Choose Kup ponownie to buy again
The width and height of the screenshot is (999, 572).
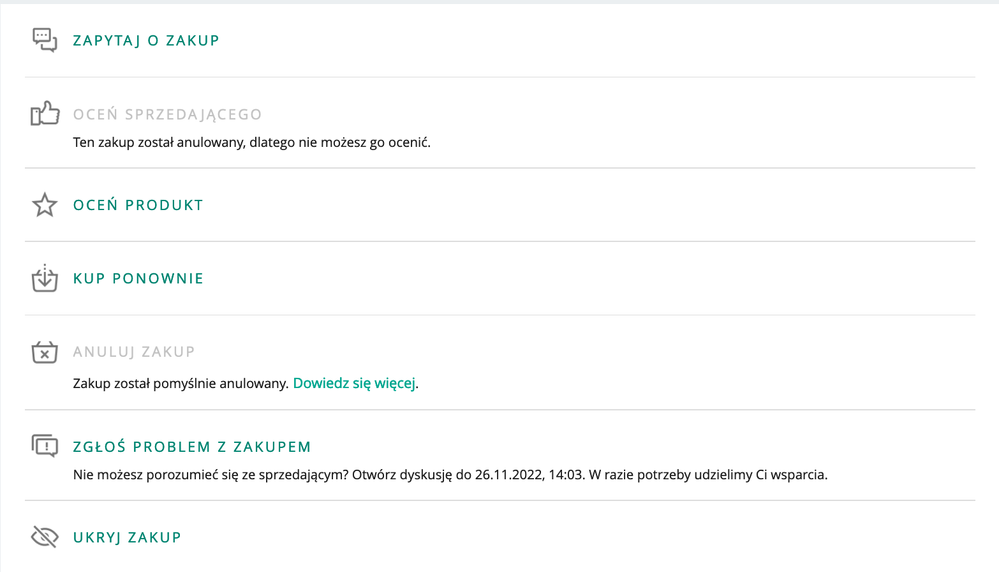click(x=138, y=278)
